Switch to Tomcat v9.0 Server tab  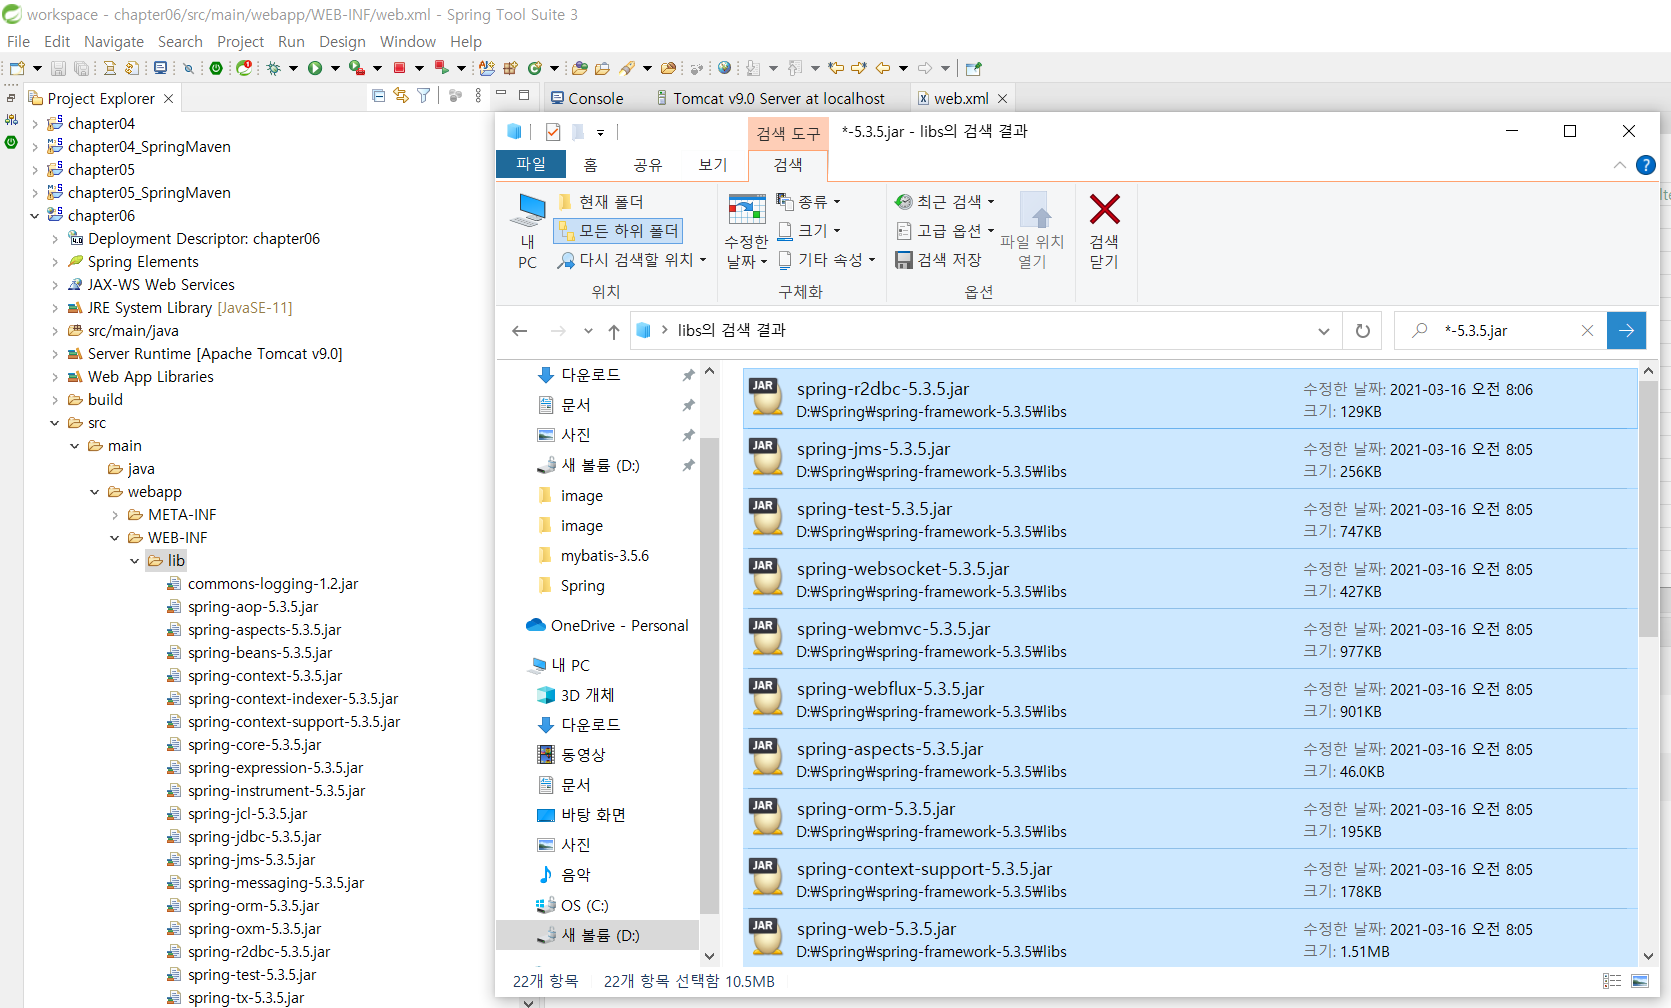pyautogui.click(x=771, y=98)
